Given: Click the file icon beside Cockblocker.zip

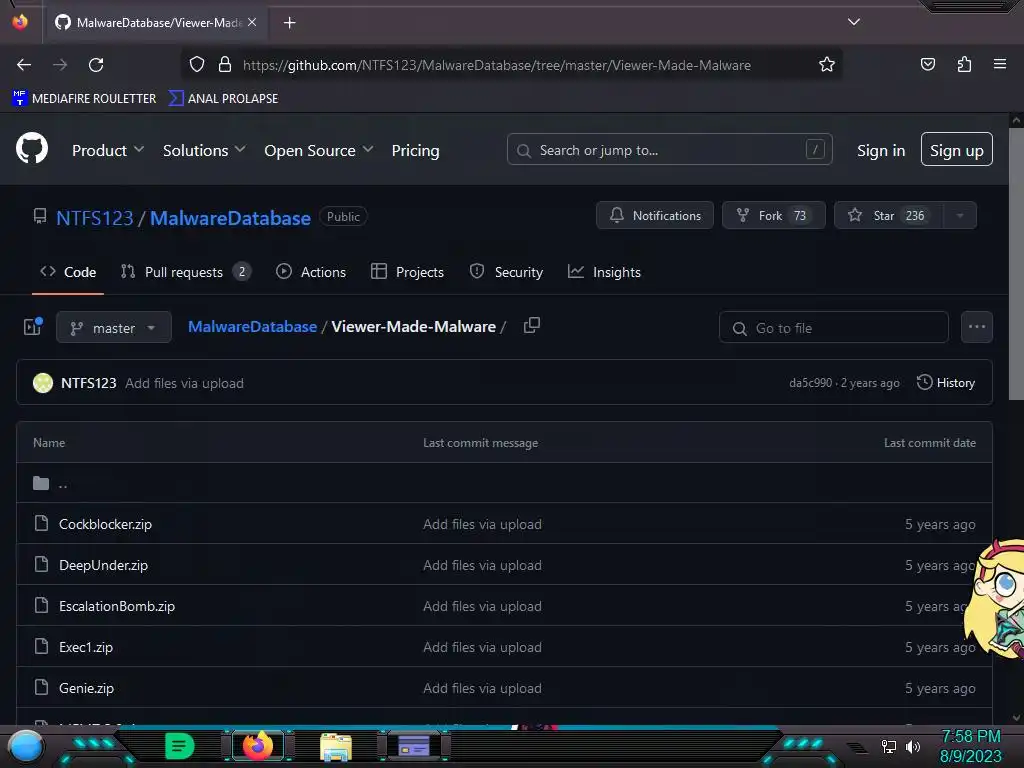Looking at the screenshot, I should pos(41,523).
